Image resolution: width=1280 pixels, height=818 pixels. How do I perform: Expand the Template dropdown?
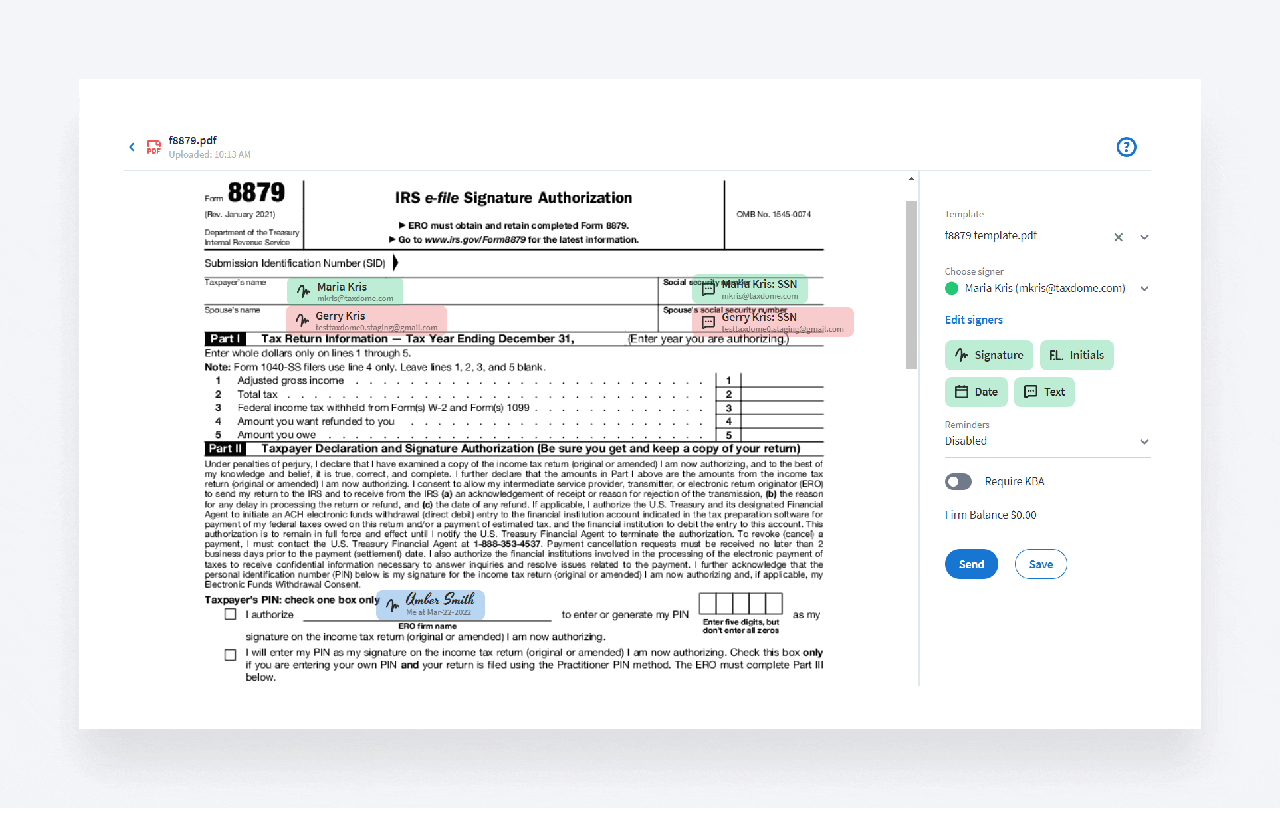[x=1144, y=237]
